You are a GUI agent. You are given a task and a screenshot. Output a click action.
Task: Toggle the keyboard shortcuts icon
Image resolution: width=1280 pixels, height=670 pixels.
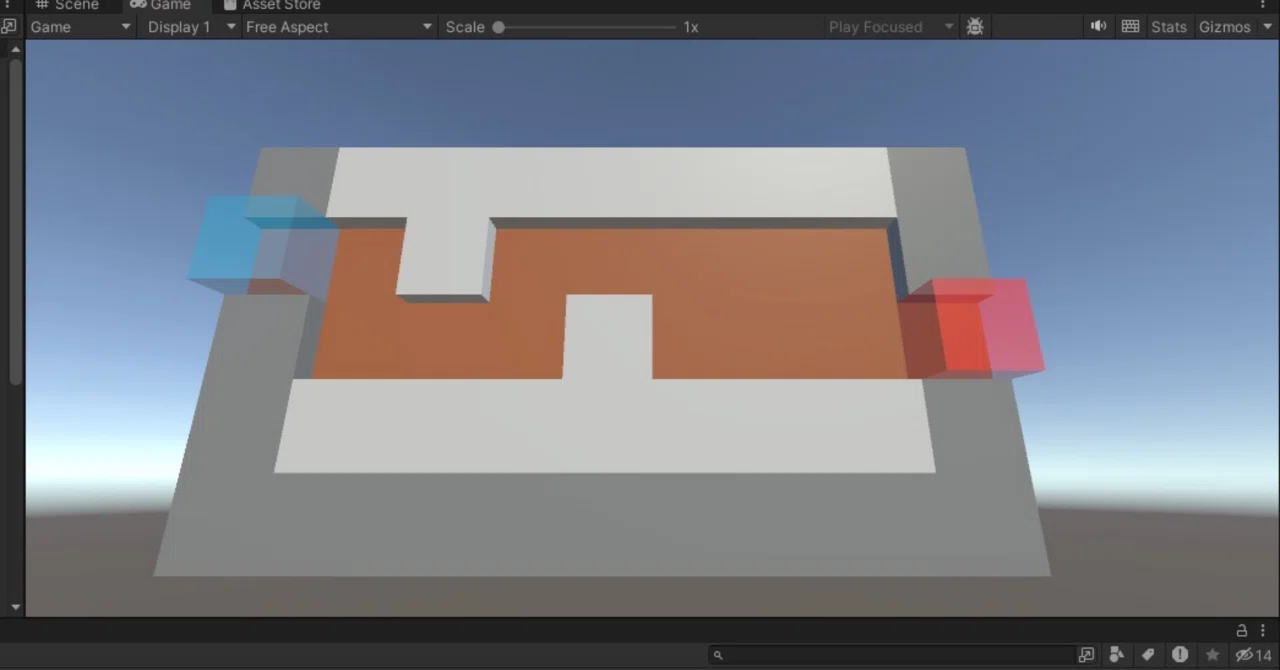click(1130, 27)
